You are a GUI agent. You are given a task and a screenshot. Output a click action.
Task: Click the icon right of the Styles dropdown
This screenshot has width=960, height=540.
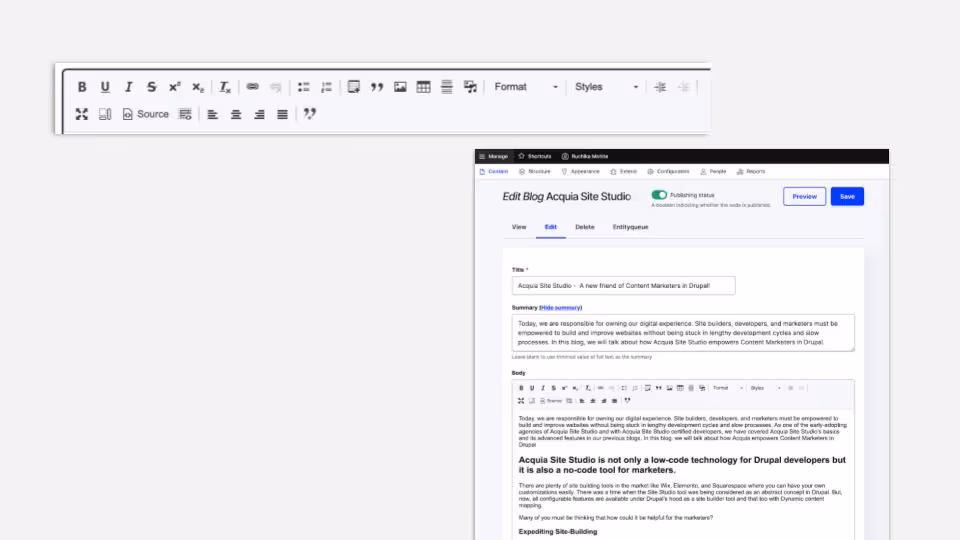coord(660,87)
